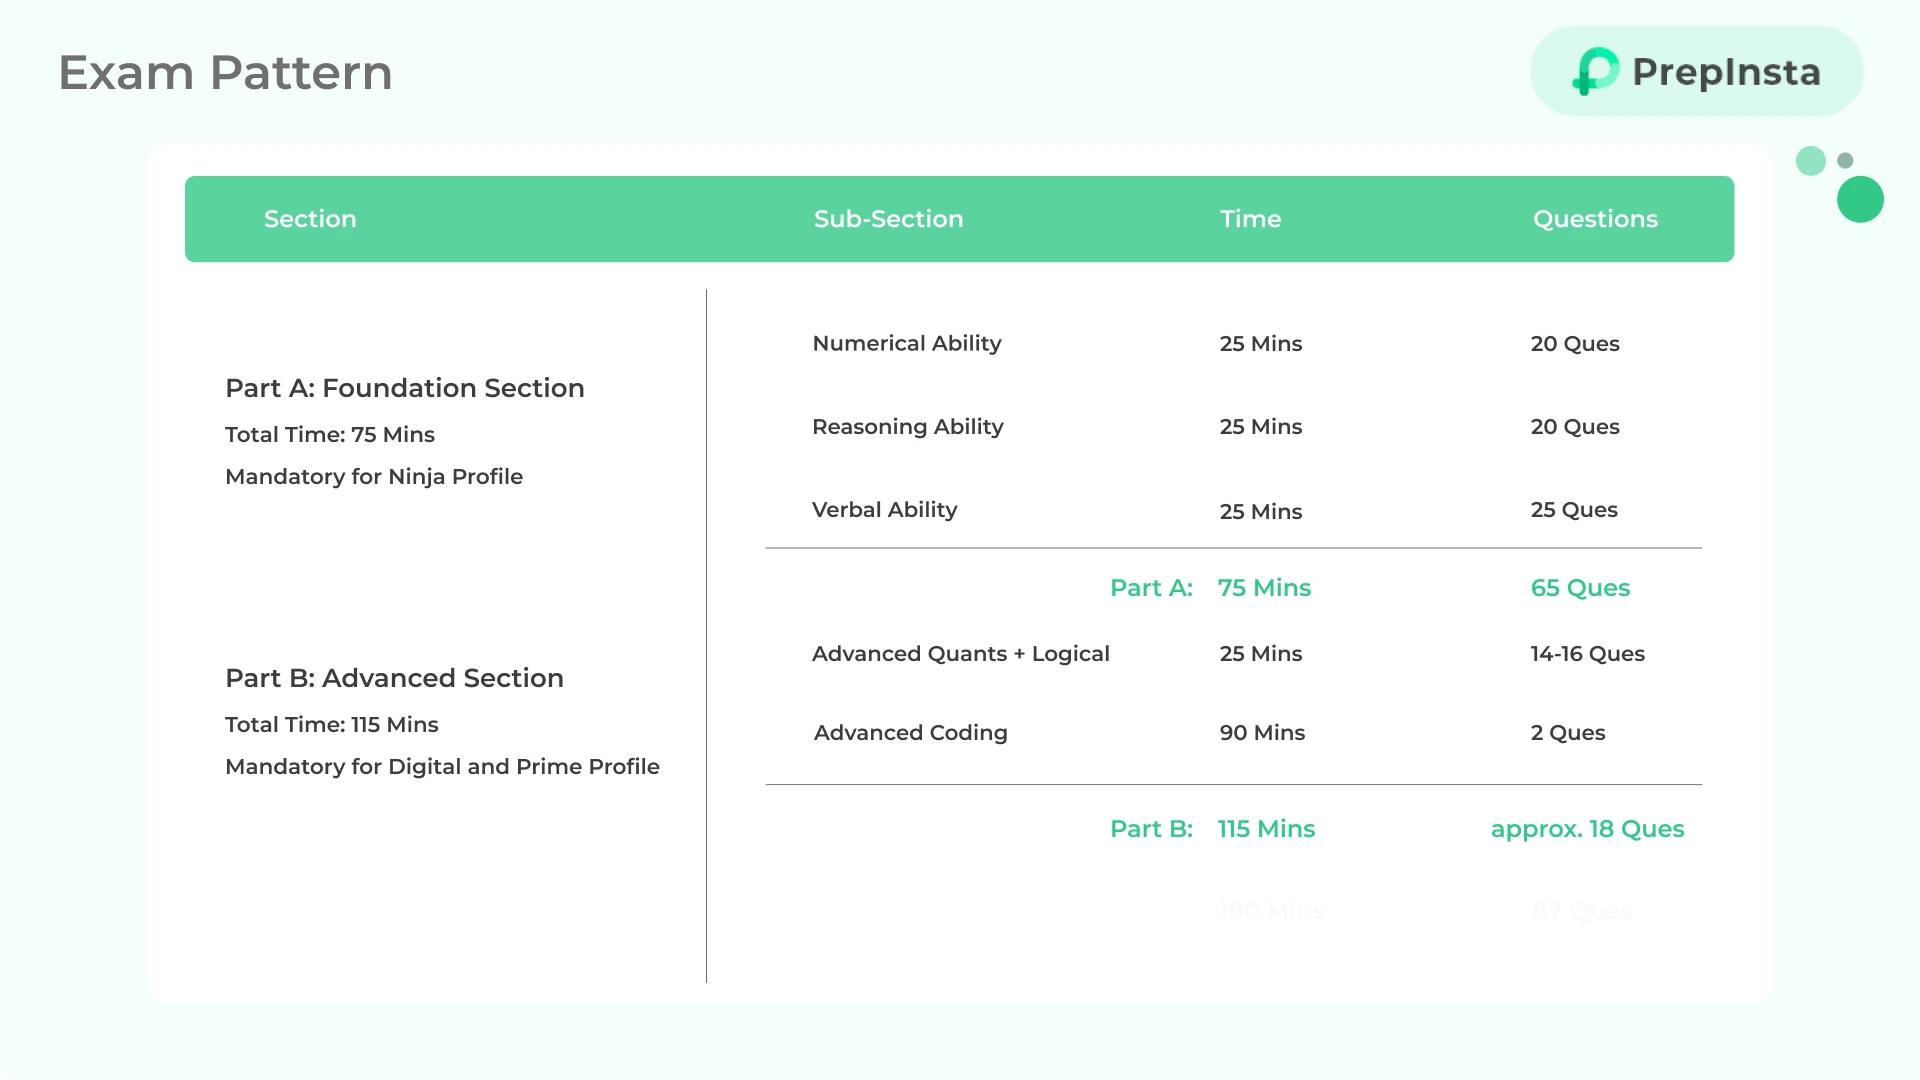Click the Part B 115 Mins total
1920x1080 pixels.
pos(1266,829)
